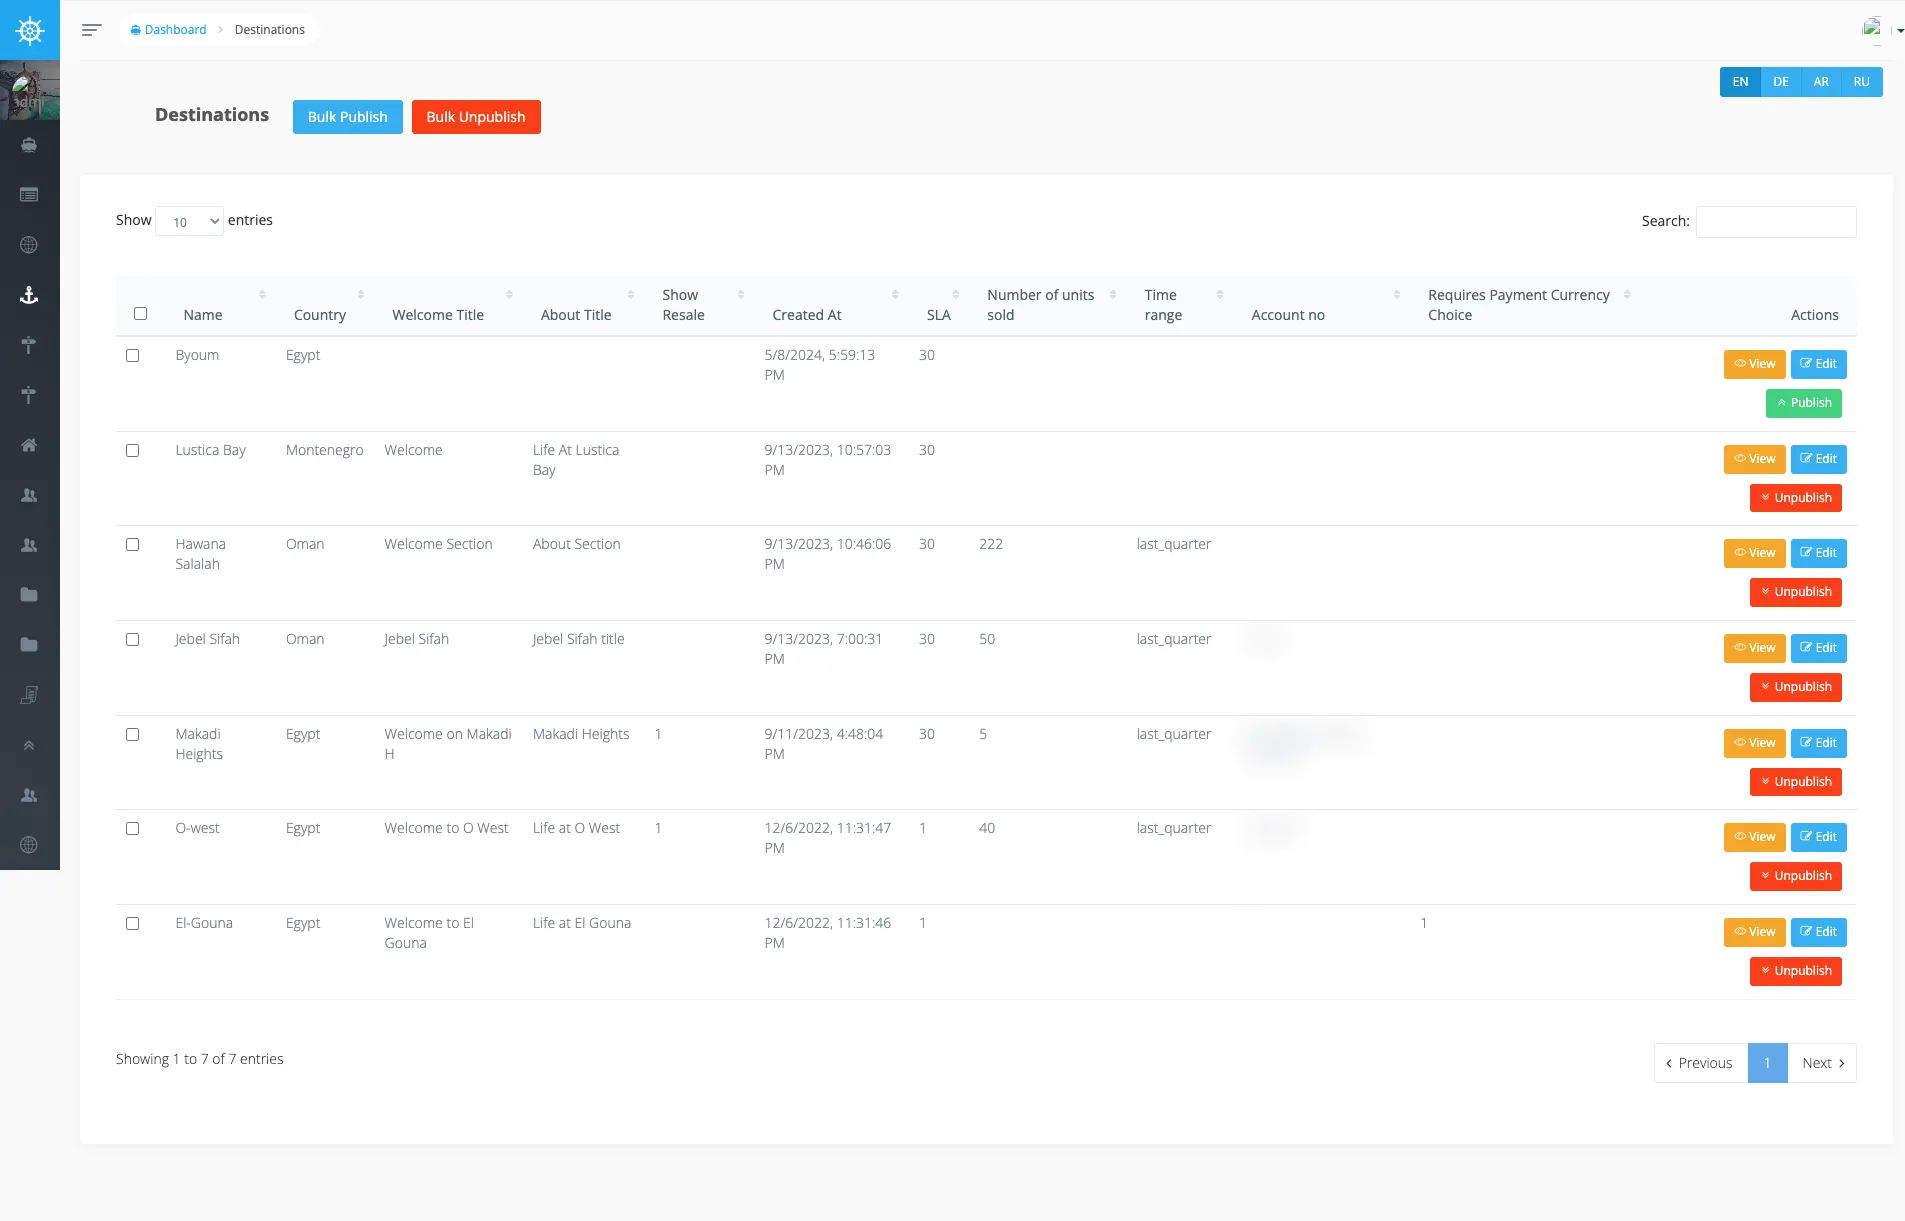Image resolution: width=1905 pixels, height=1221 pixels.
Task: Sort table by Country column arrows
Action: coord(361,294)
